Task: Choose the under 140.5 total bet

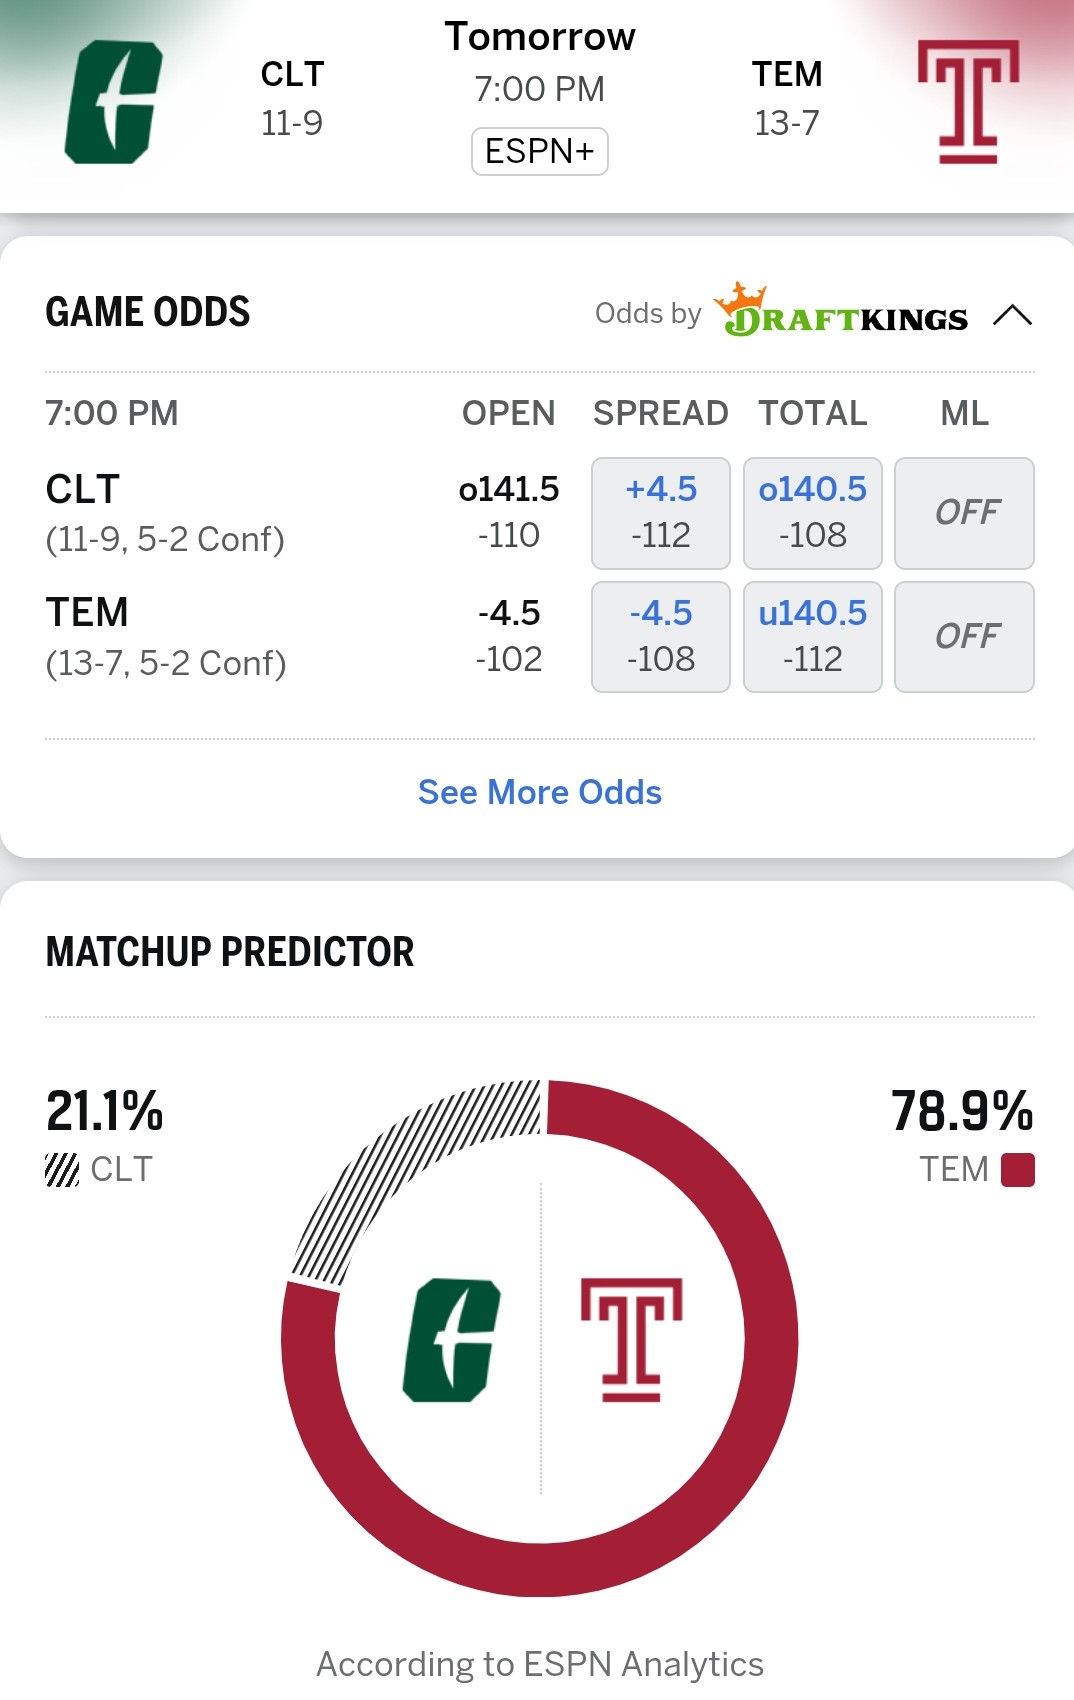Action: tap(813, 637)
